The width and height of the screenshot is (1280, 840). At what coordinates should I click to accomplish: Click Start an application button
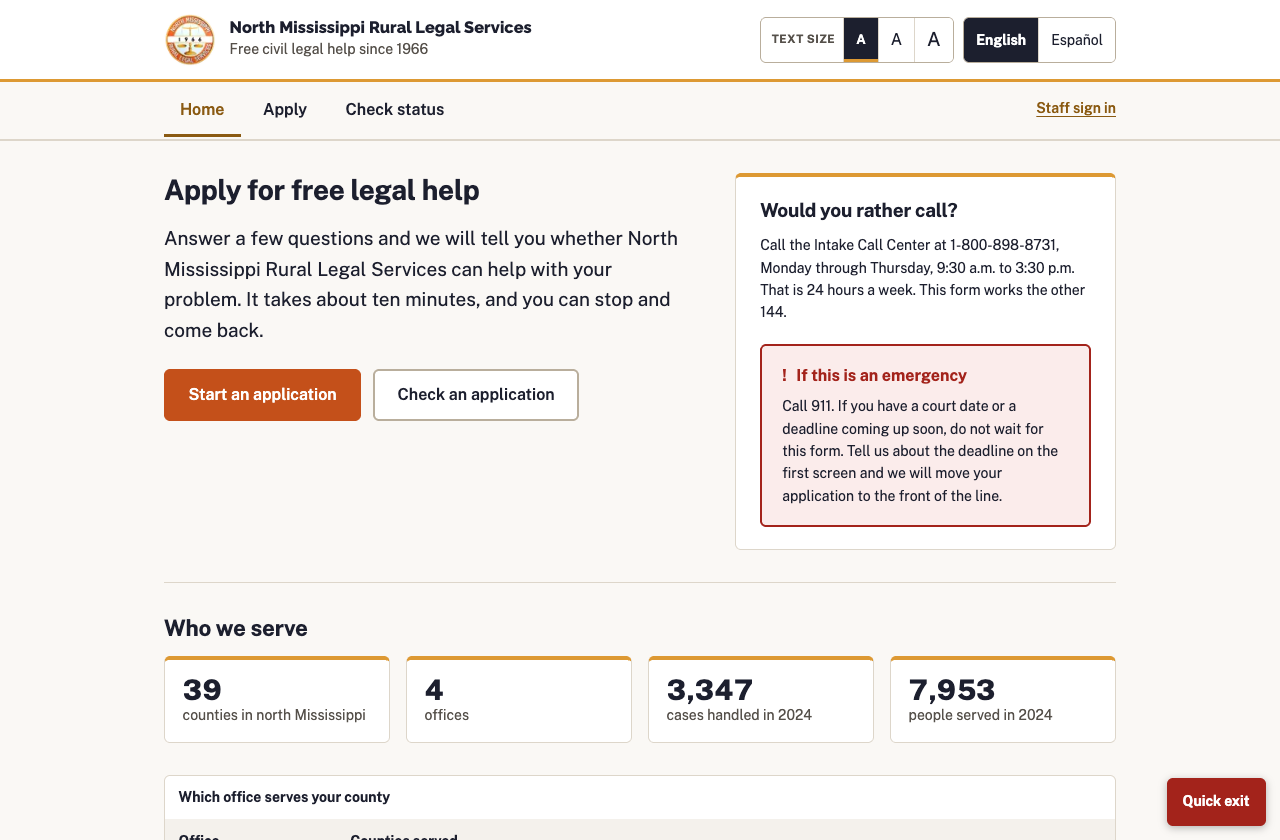[262, 395]
